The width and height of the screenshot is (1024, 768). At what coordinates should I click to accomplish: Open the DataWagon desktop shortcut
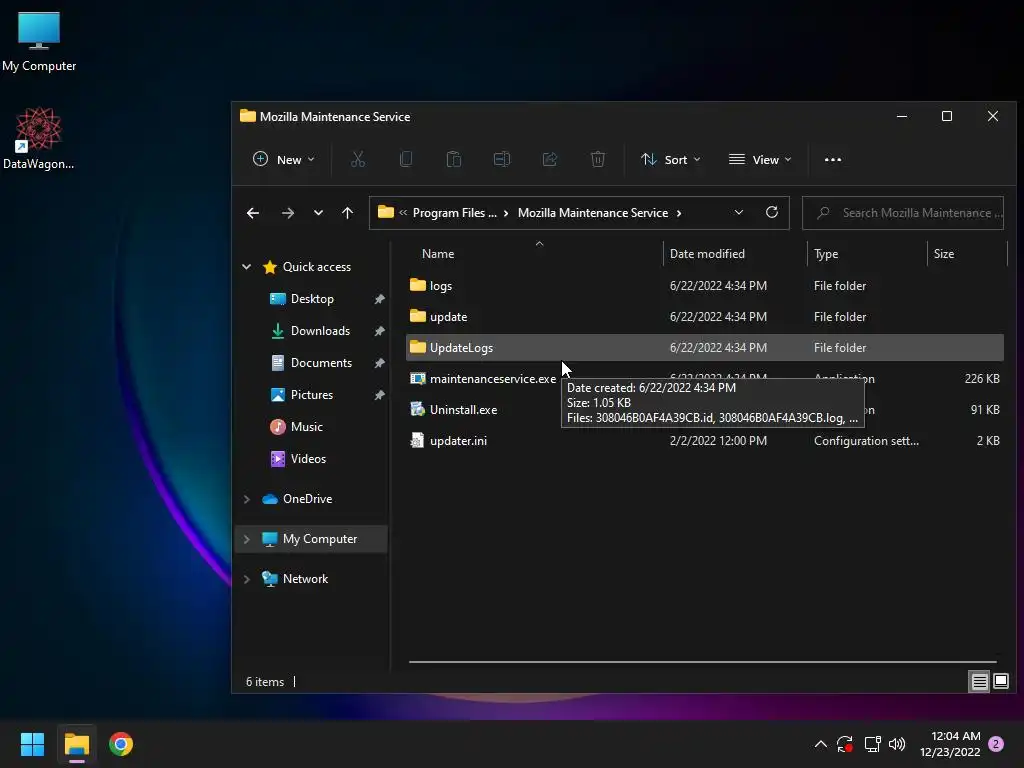point(39,138)
